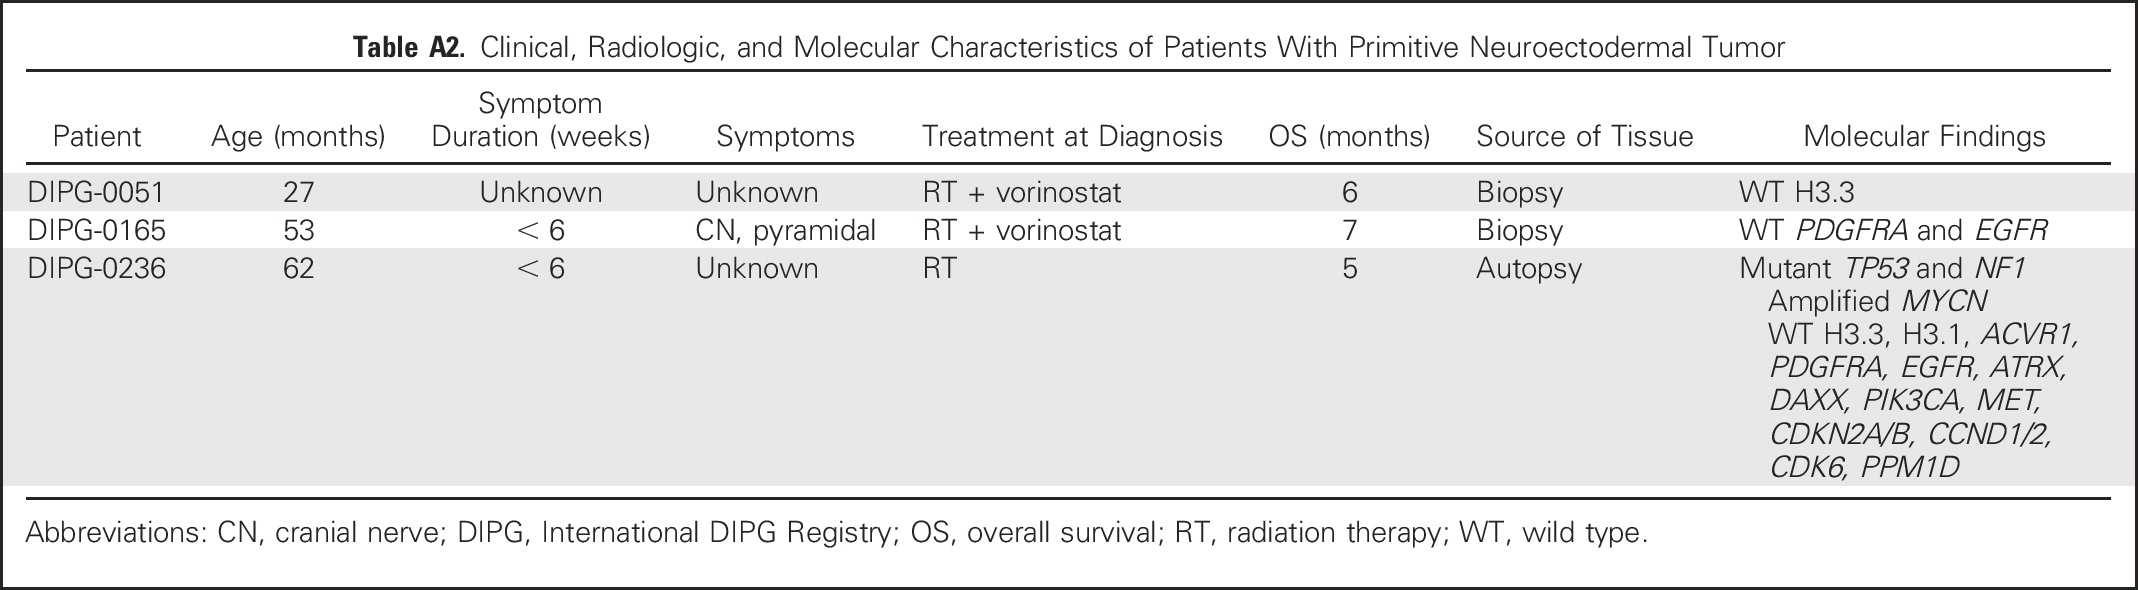The width and height of the screenshot is (2138, 590).
Task: Click the Abbreviations footnote line
Action: [x=836, y=533]
